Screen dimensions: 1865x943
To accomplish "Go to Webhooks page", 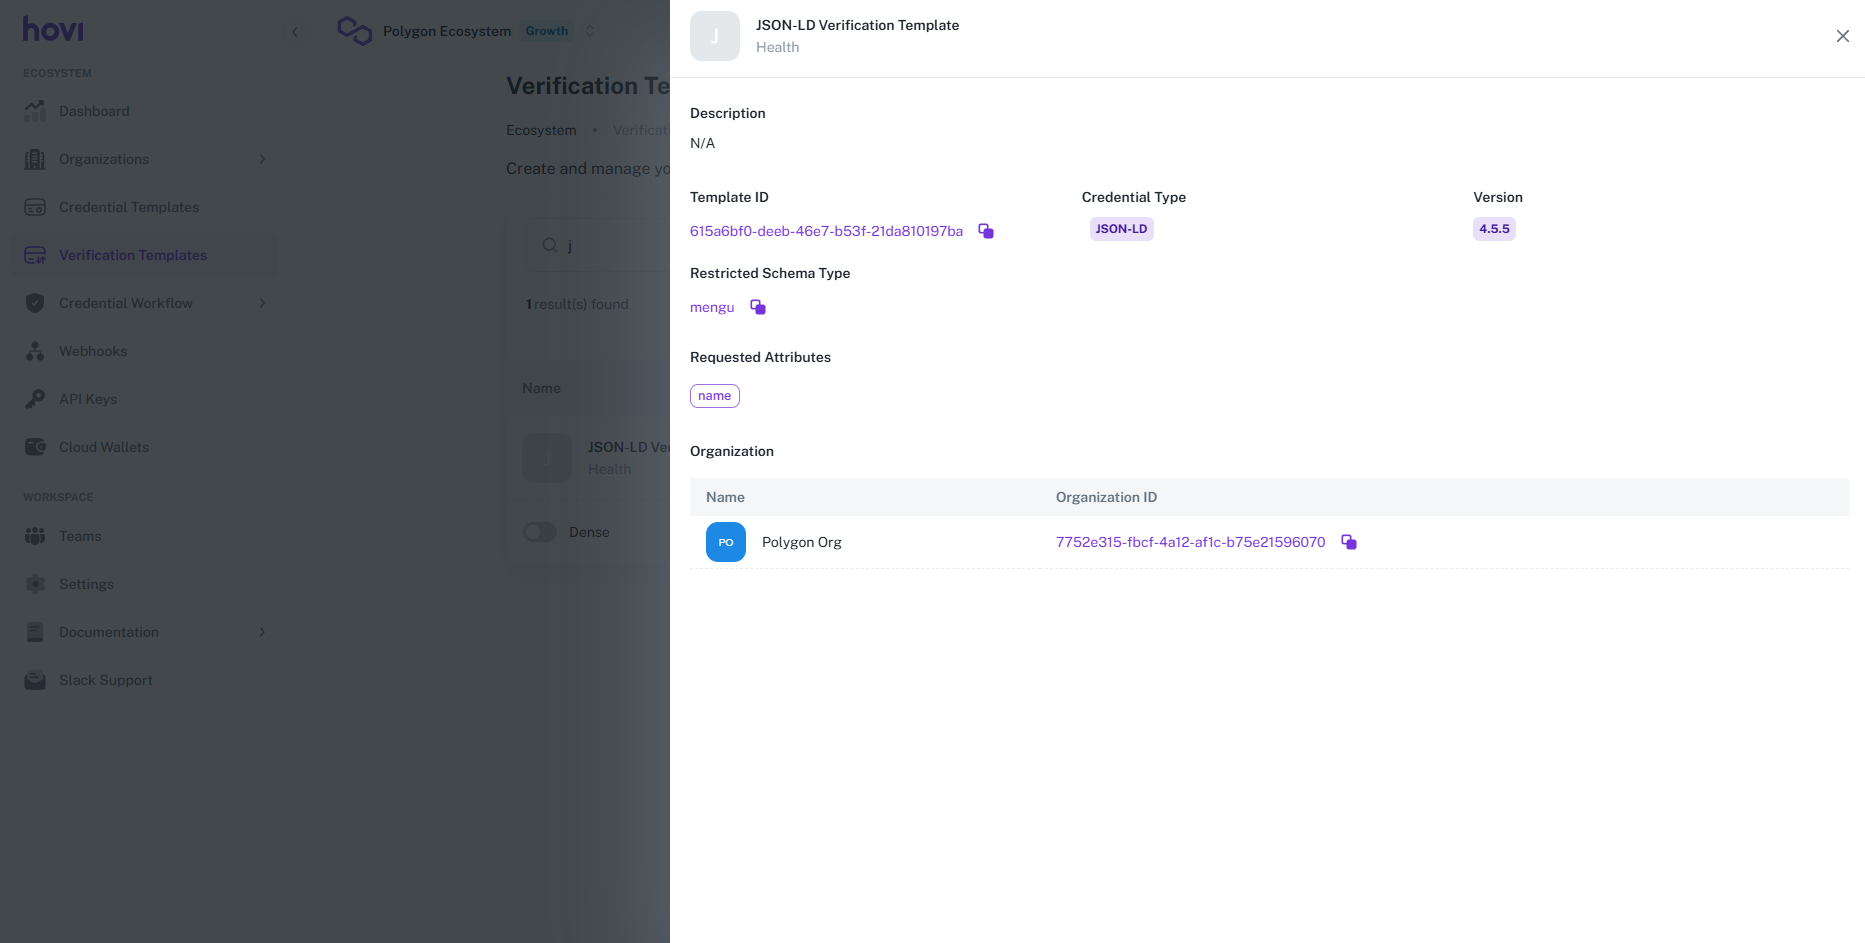I will [93, 351].
